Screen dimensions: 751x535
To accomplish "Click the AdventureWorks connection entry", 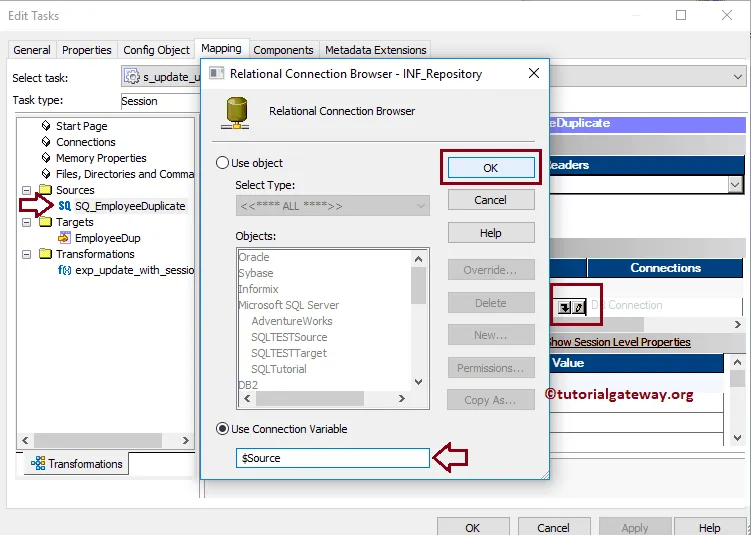I will (x=292, y=321).
